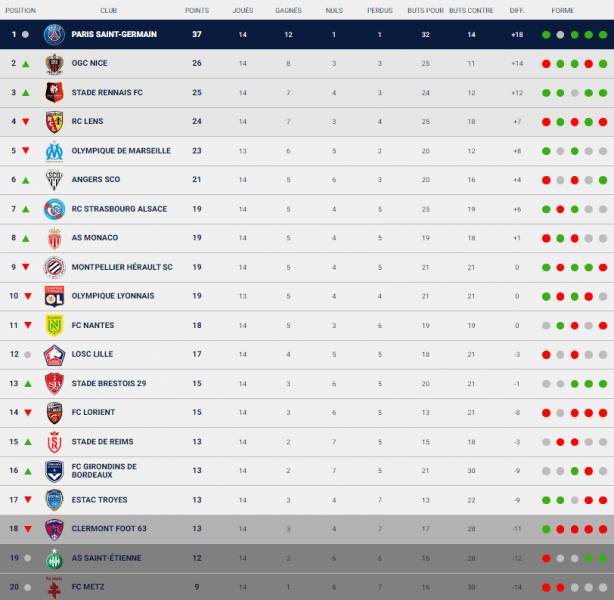This screenshot has height=600, width=614.
Task: Click the LOSC Lille club logo
Action: (54, 354)
